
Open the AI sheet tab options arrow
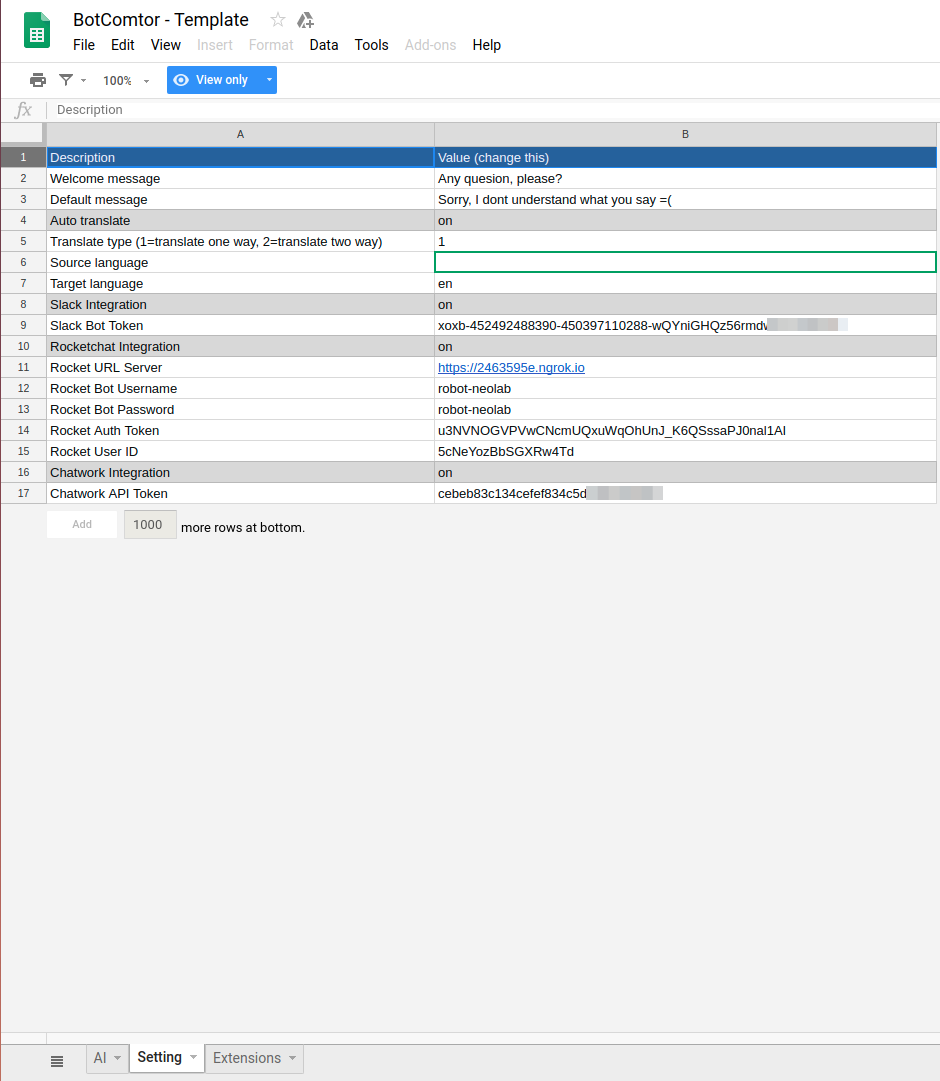click(x=117, y=1058)
